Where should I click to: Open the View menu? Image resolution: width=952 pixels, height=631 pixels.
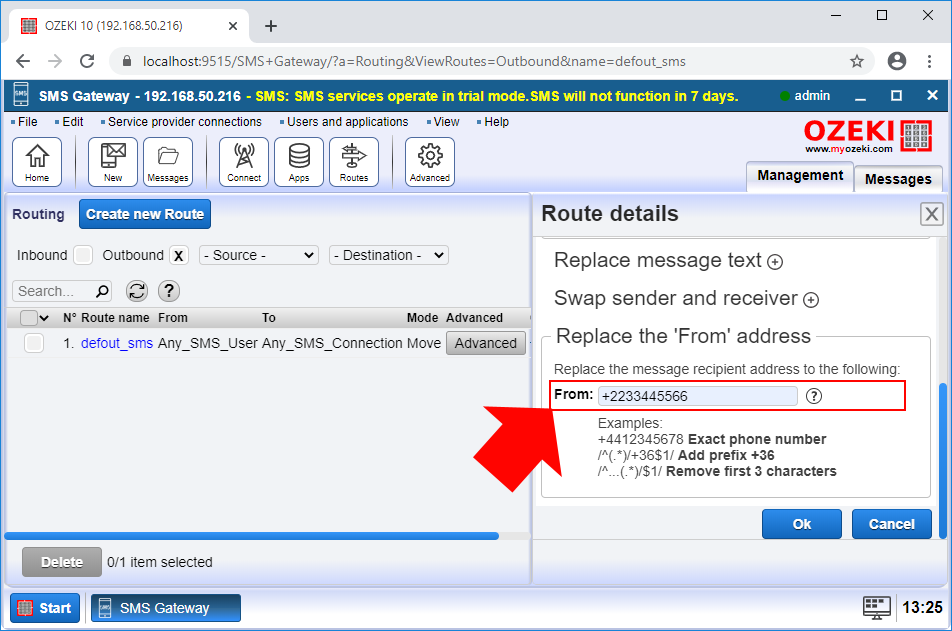point(446,122)
